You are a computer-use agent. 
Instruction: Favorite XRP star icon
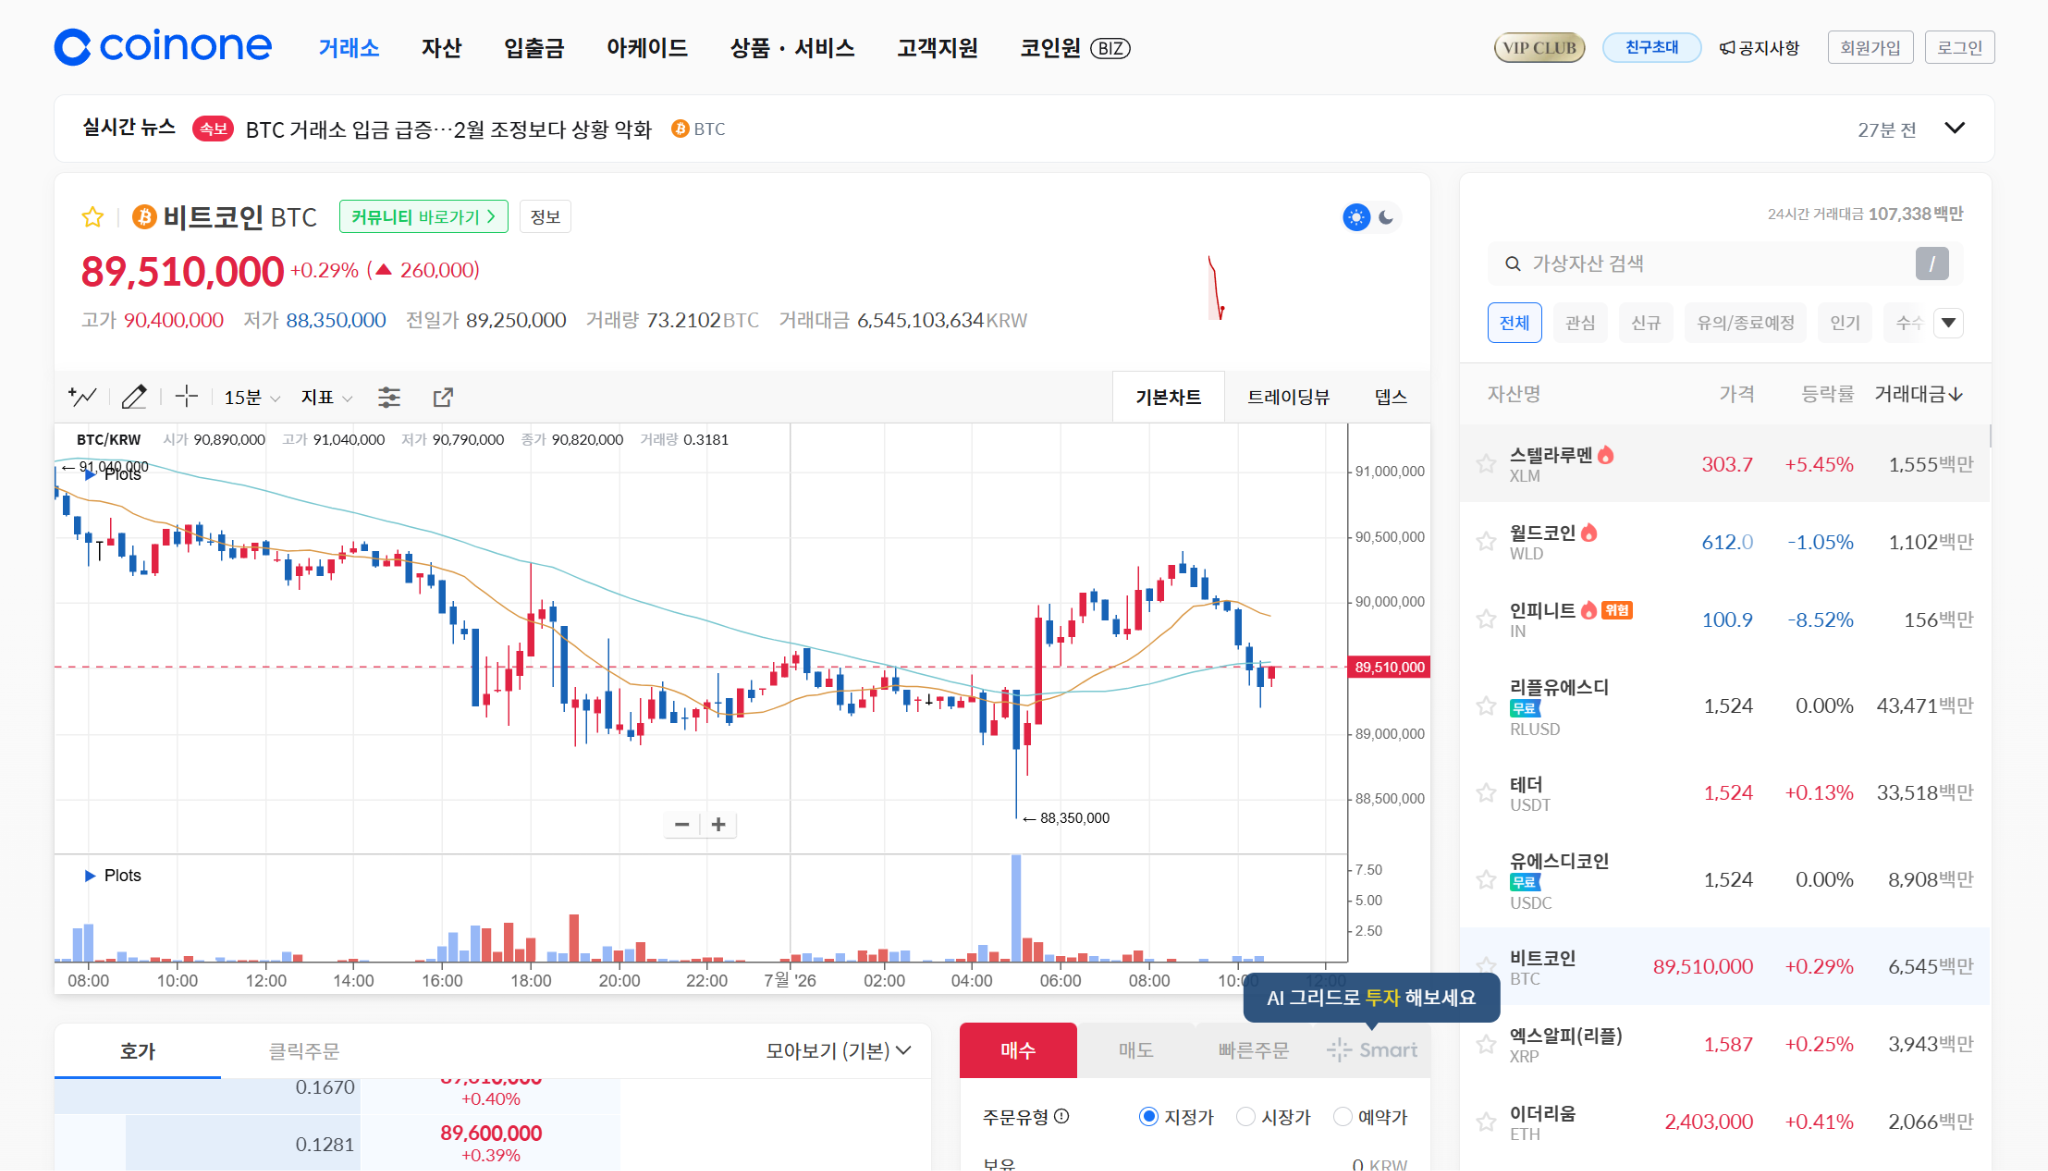[x=1486, y=1044]
